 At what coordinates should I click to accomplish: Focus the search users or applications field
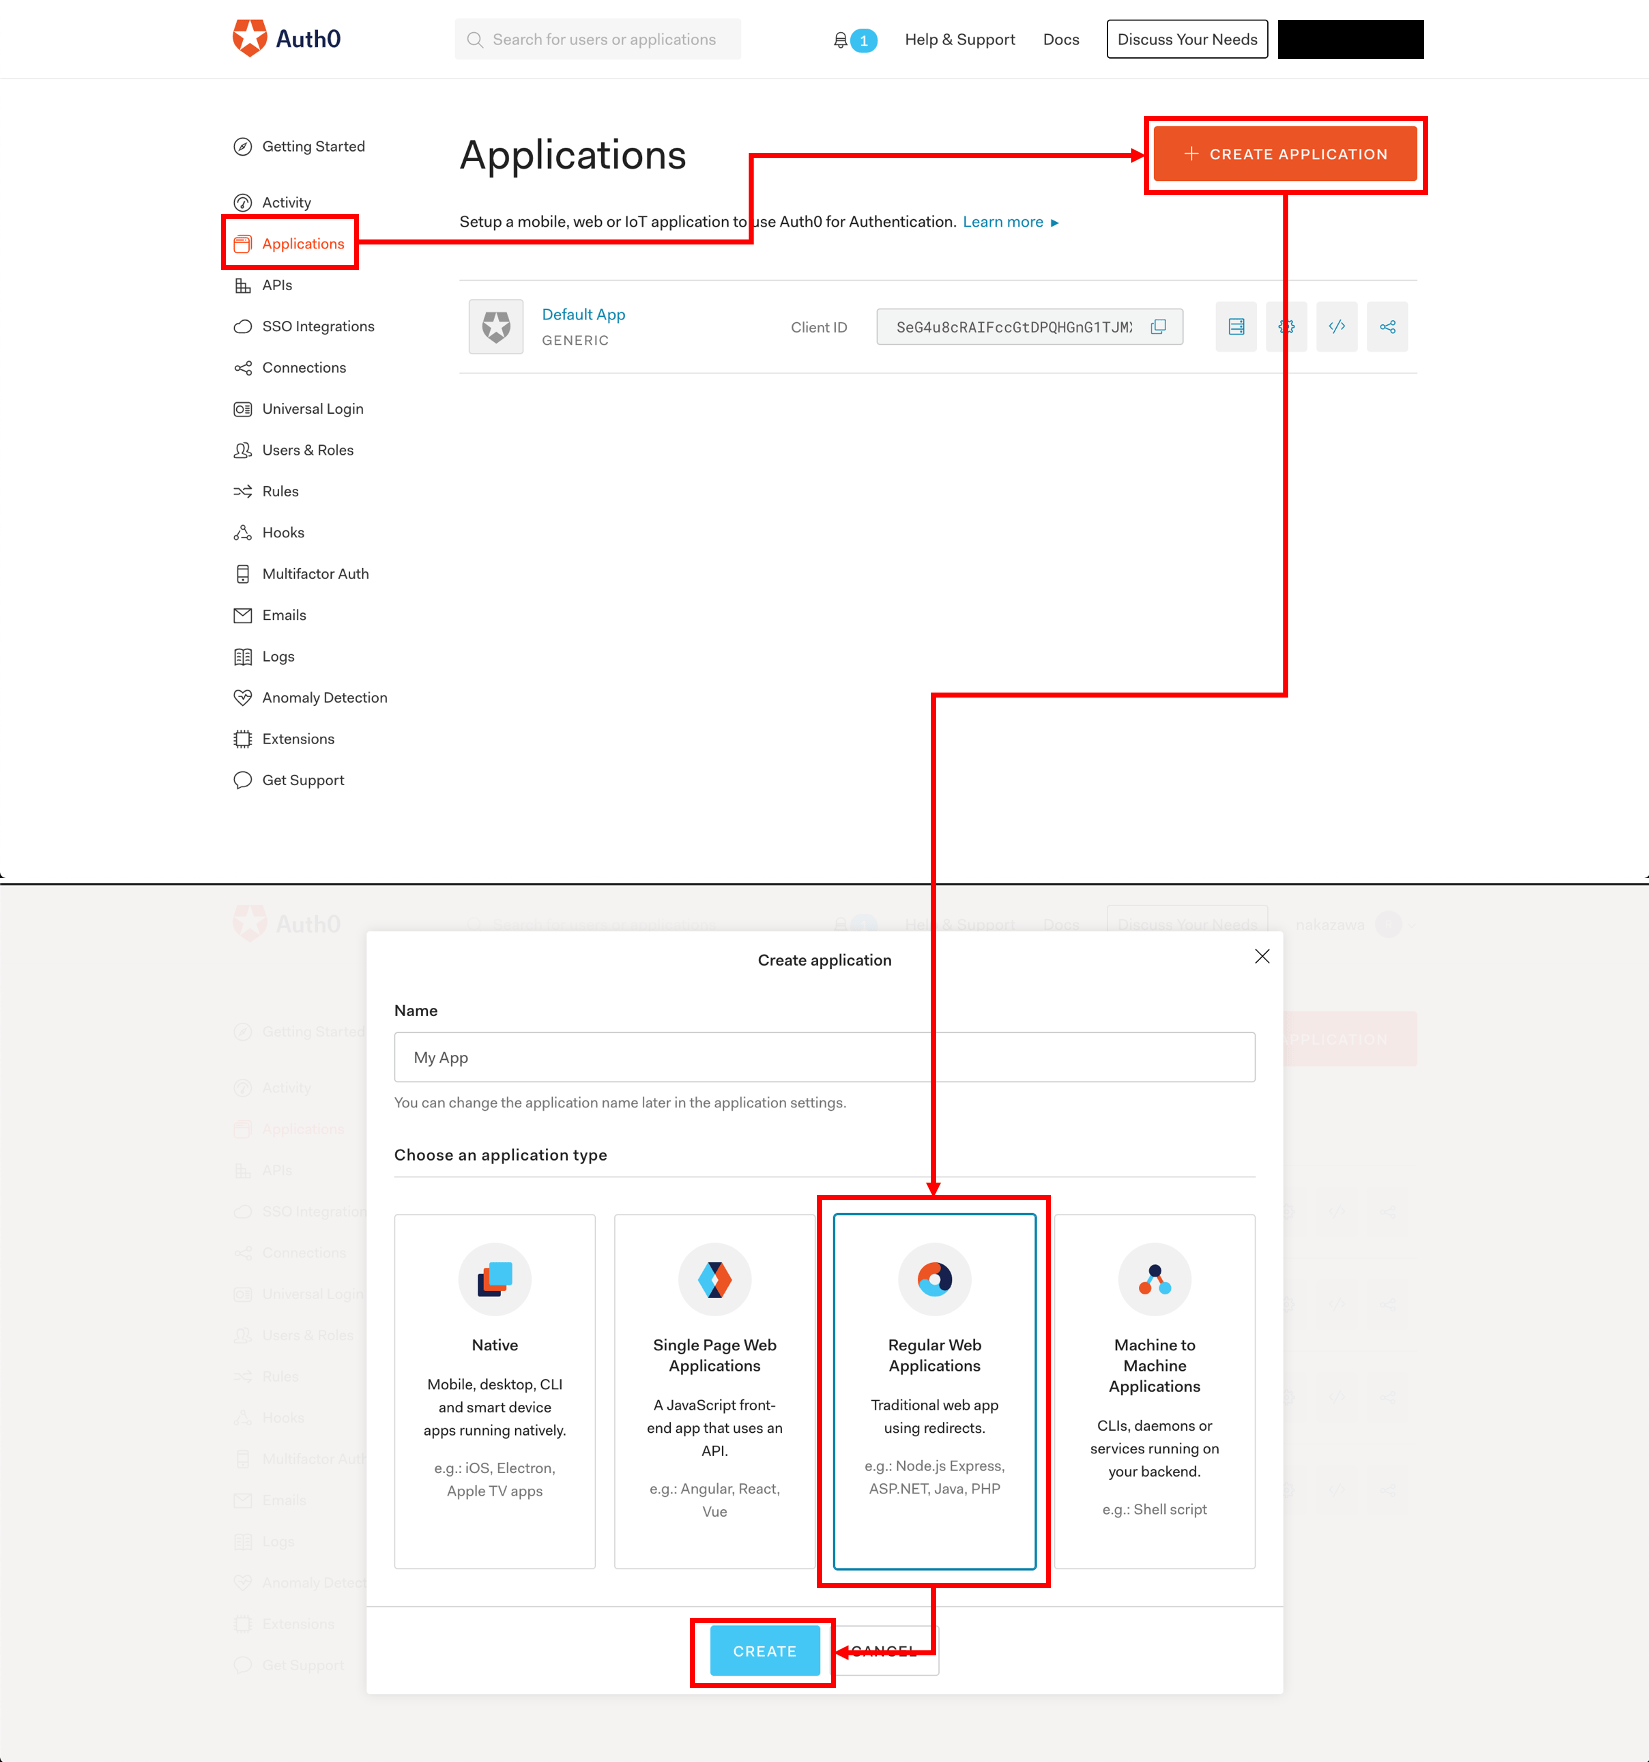pos(598,39)
